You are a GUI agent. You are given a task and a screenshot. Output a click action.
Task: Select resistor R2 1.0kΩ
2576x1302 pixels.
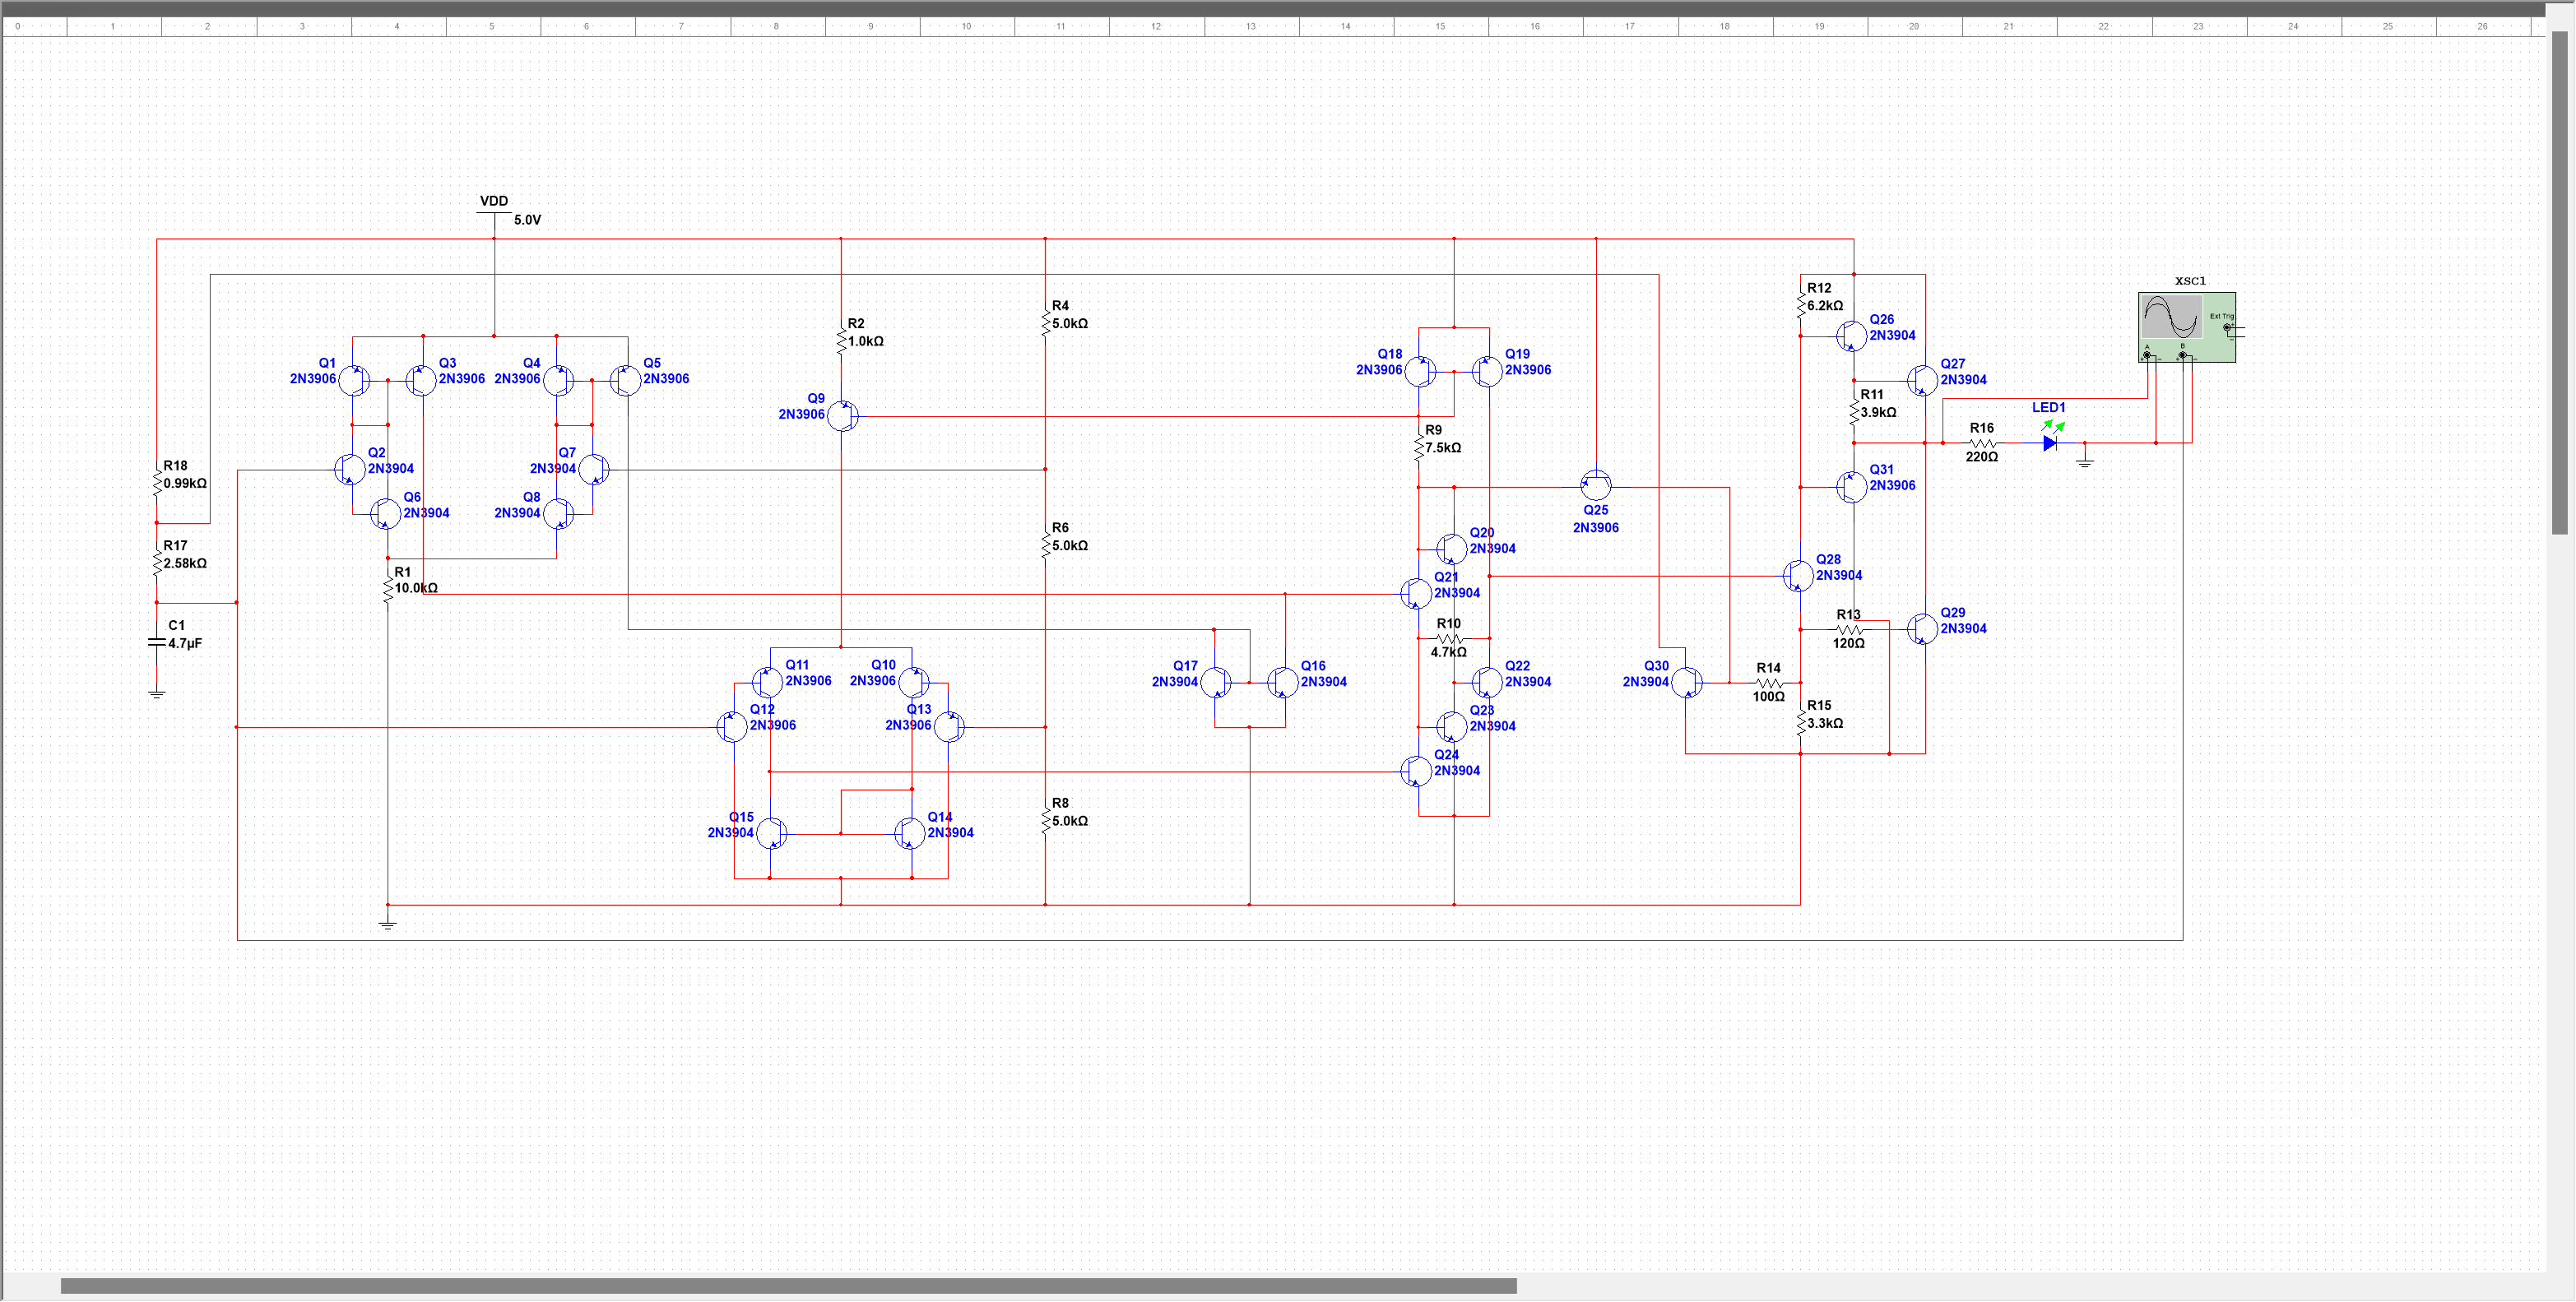[841, 342]
